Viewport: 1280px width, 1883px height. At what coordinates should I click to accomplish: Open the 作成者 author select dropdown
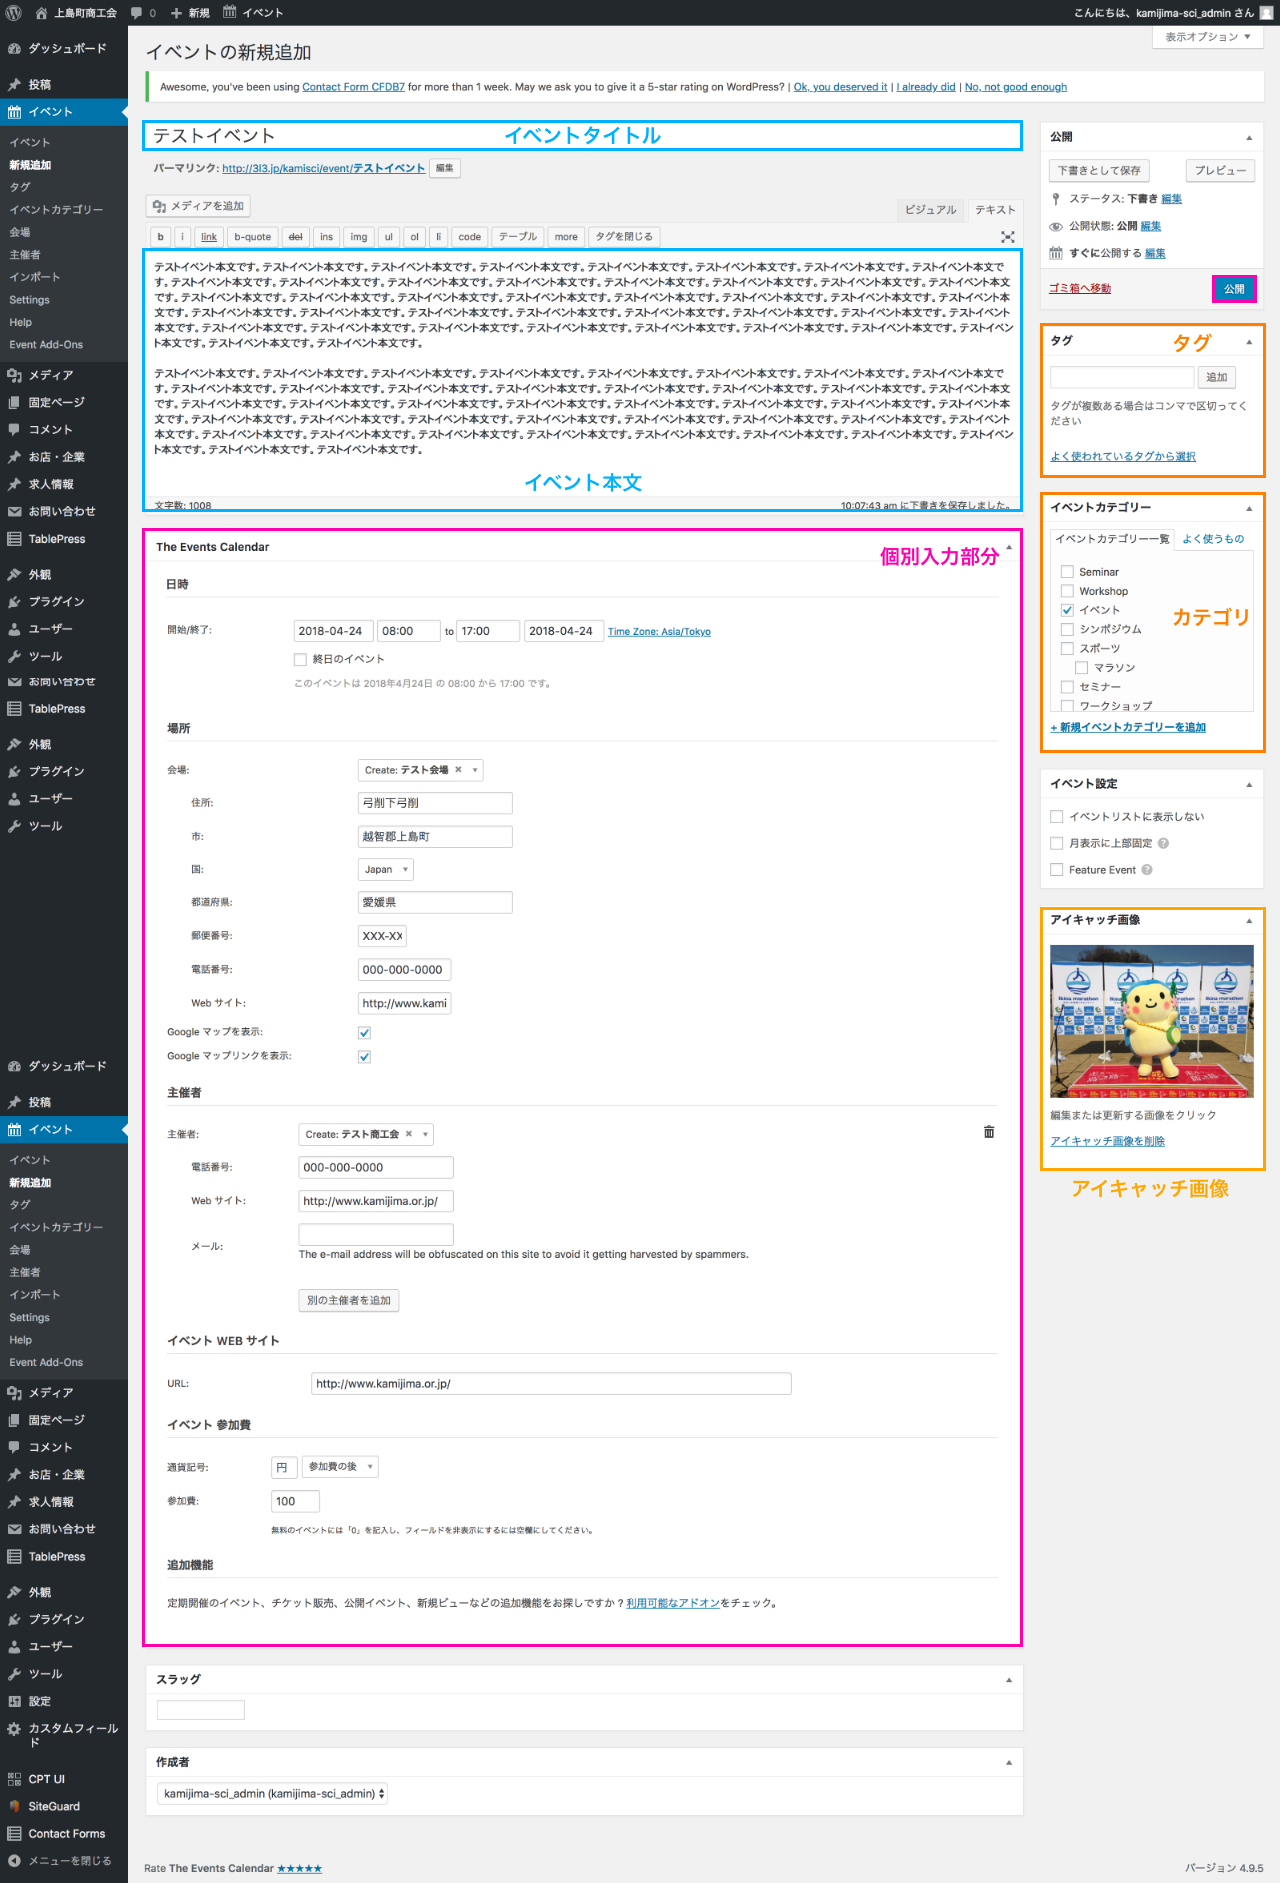272,1794
